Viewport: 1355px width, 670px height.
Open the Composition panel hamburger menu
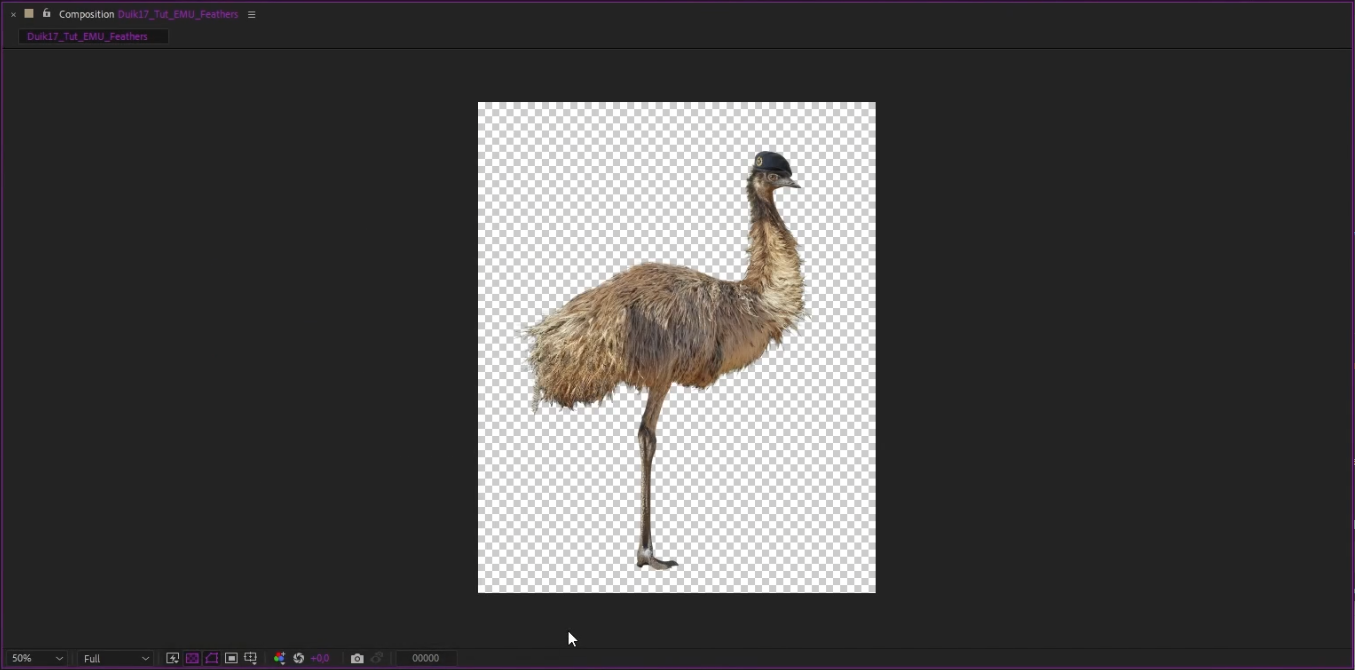click(x=252, y=15)
